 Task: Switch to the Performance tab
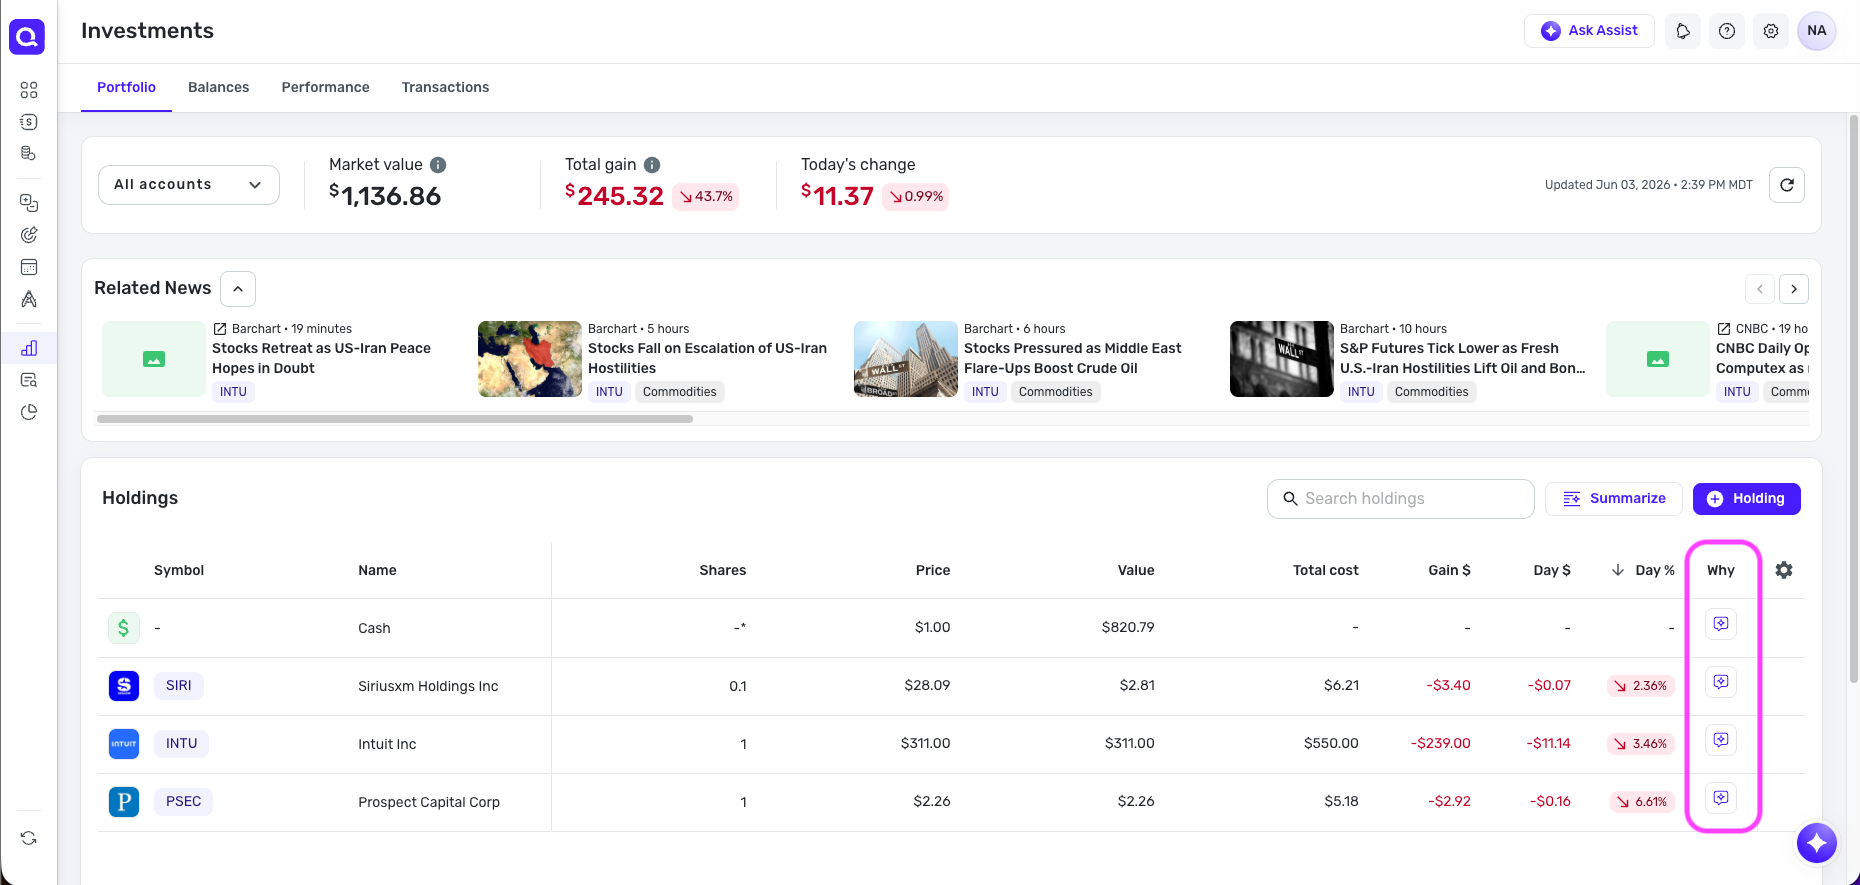point(325,87)
